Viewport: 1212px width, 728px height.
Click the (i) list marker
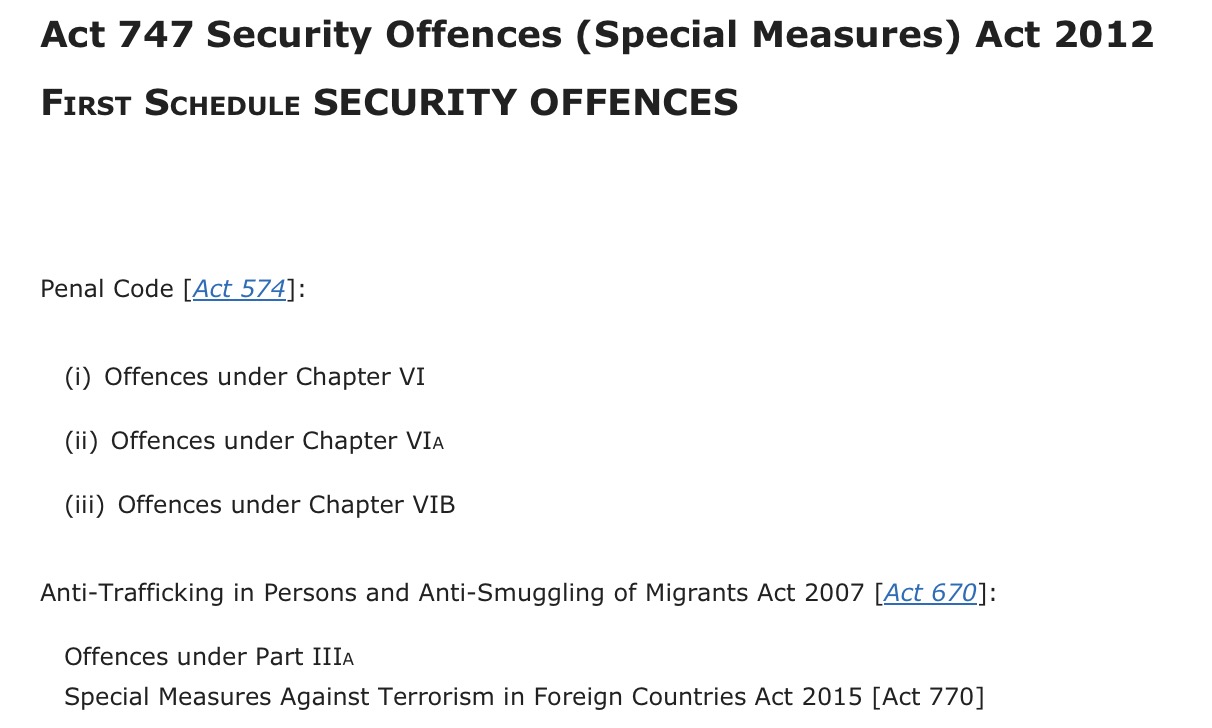click(77, 377)
